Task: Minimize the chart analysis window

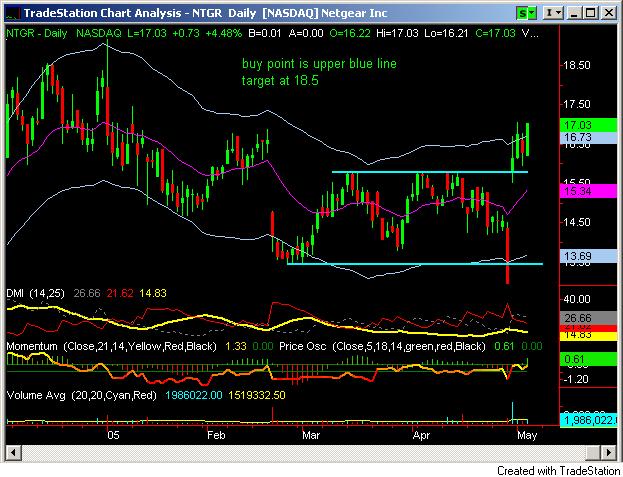Action: (x=574, y=13)
